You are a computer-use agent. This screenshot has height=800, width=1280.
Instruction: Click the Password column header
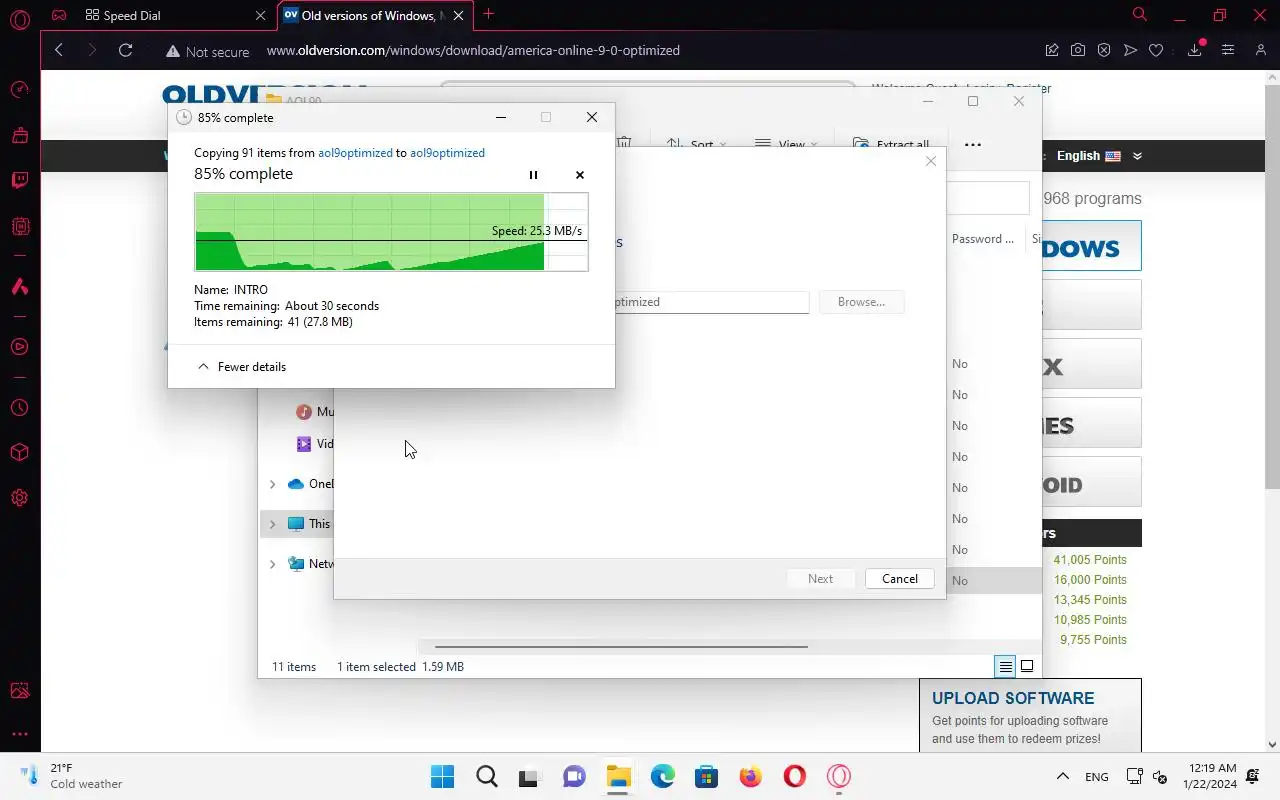[982, 239]
